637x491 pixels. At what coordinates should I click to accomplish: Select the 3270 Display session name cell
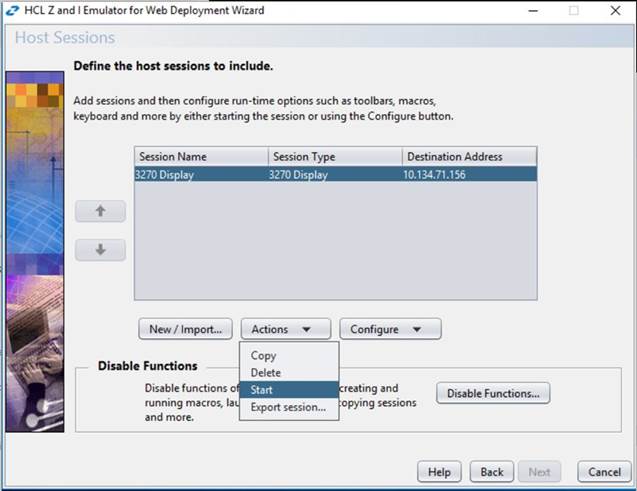(x=201, y=175)
